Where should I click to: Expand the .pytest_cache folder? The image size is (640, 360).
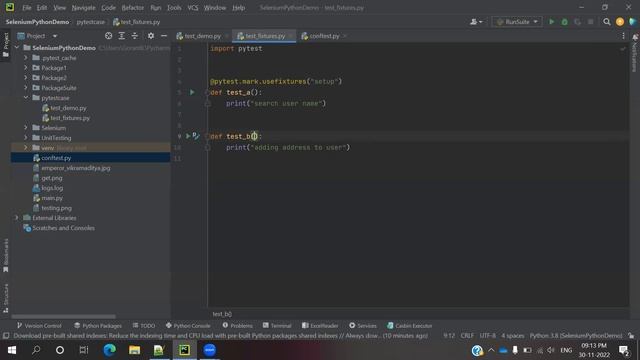(26, 58)
